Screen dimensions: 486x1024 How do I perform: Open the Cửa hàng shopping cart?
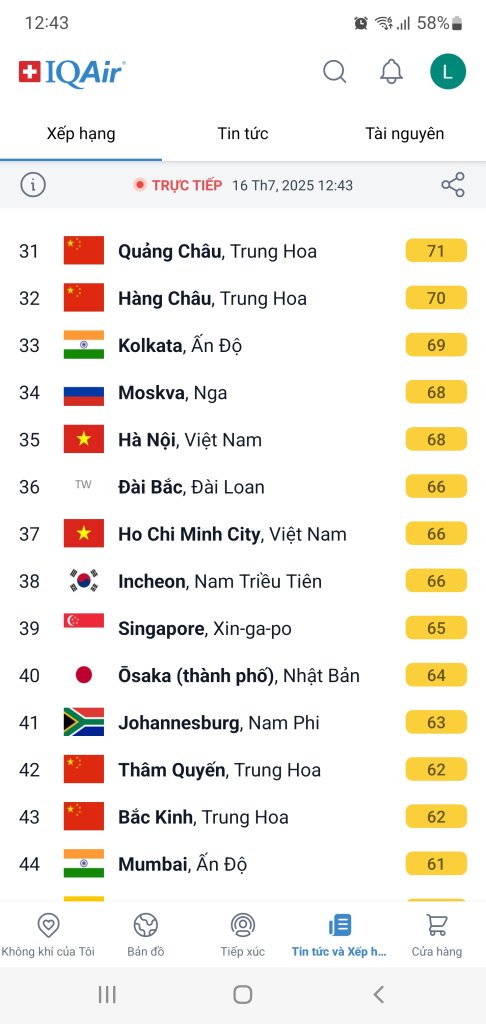[x=436, y=925]
